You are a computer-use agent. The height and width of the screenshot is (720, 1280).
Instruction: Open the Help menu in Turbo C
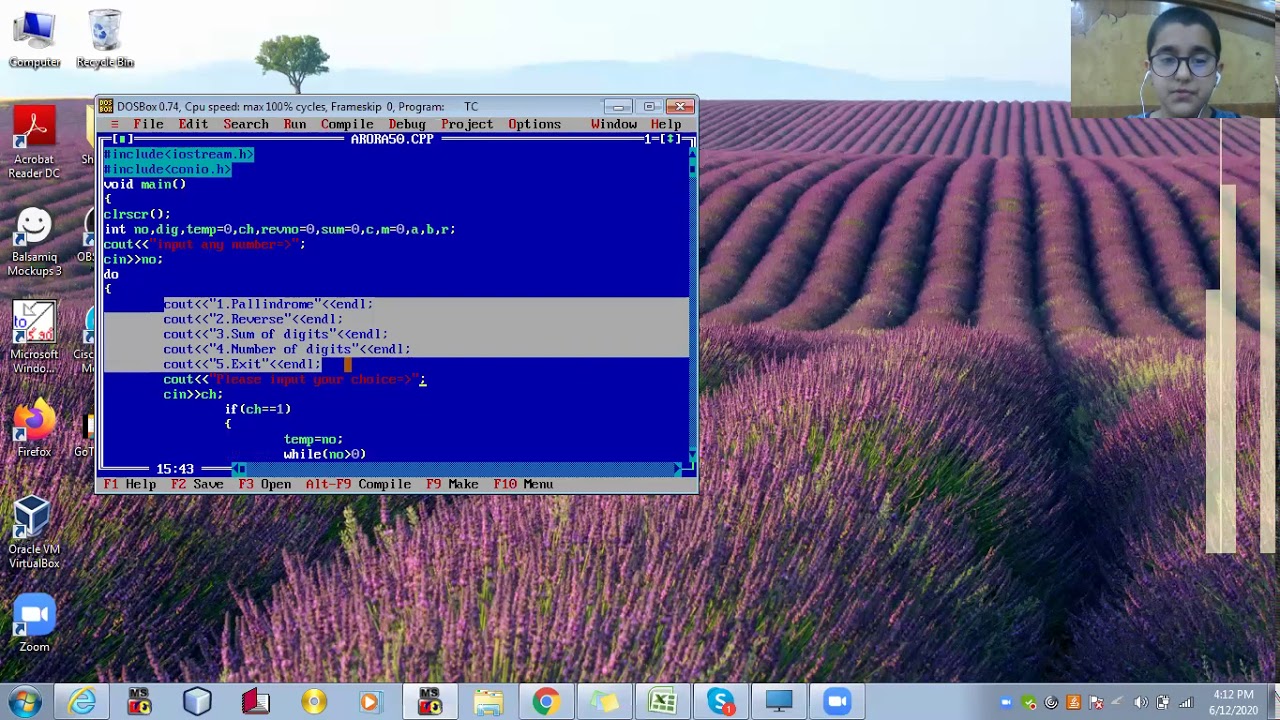point(666,124)
